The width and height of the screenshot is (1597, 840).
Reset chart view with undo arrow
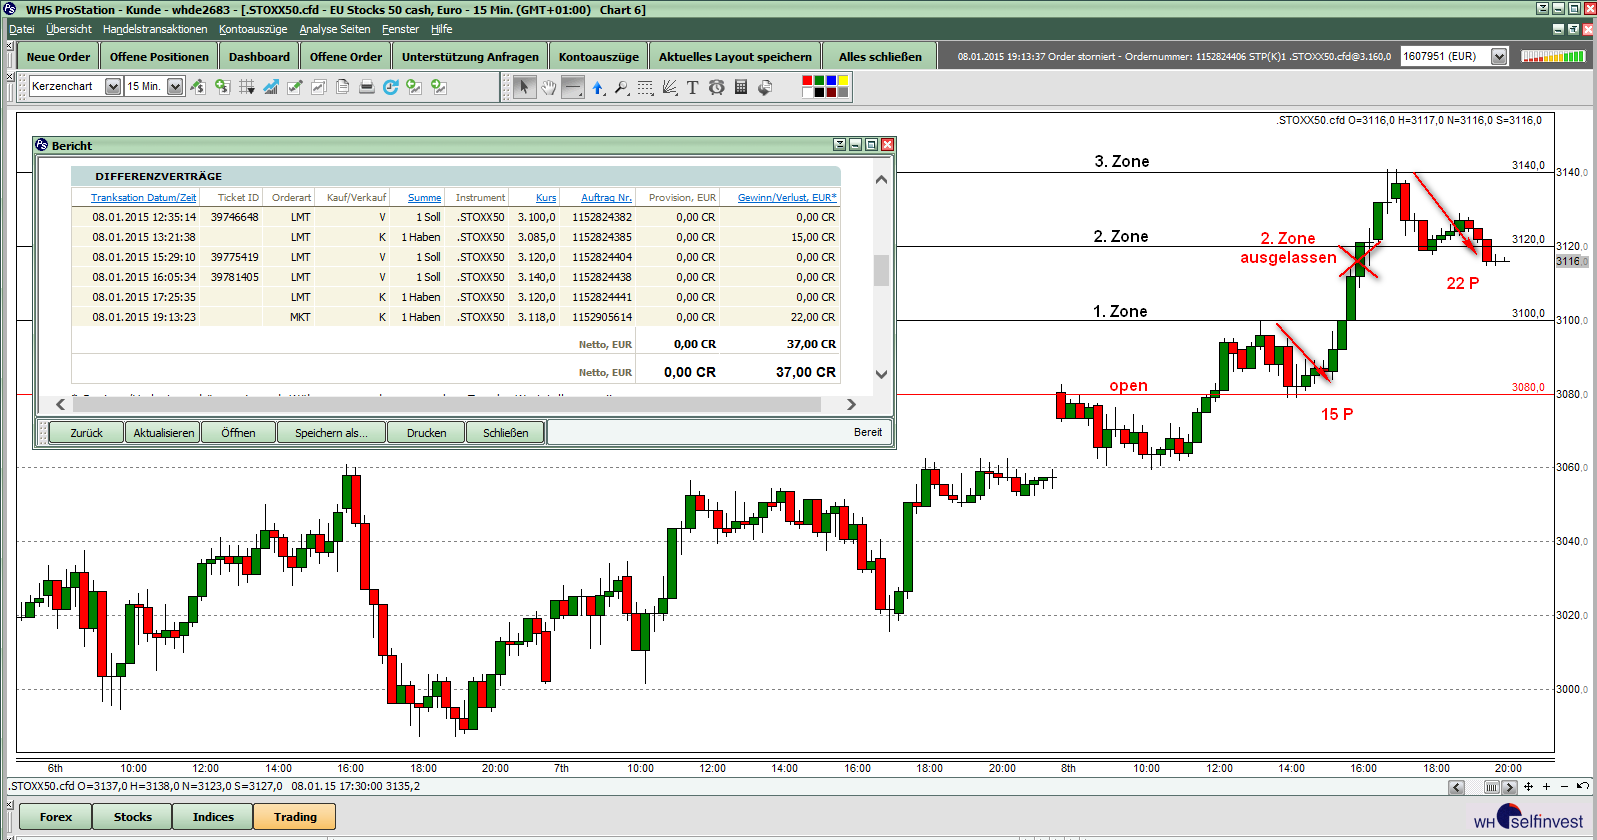(1582, 786)
